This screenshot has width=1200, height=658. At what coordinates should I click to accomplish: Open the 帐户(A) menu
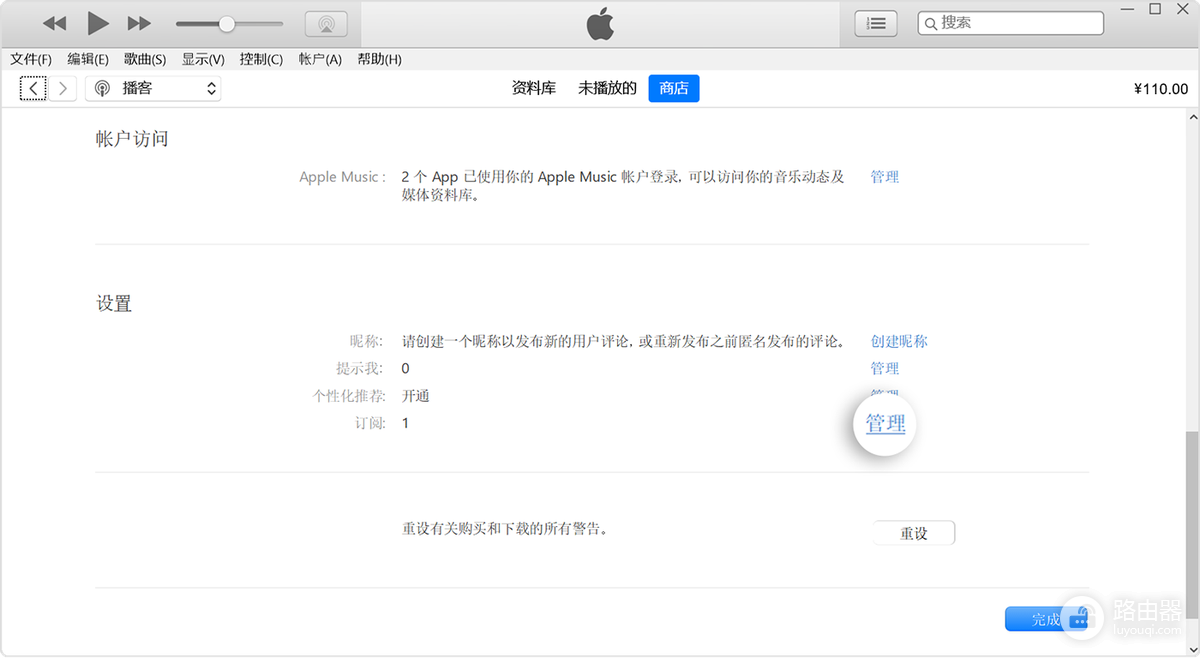coord(320,59)
